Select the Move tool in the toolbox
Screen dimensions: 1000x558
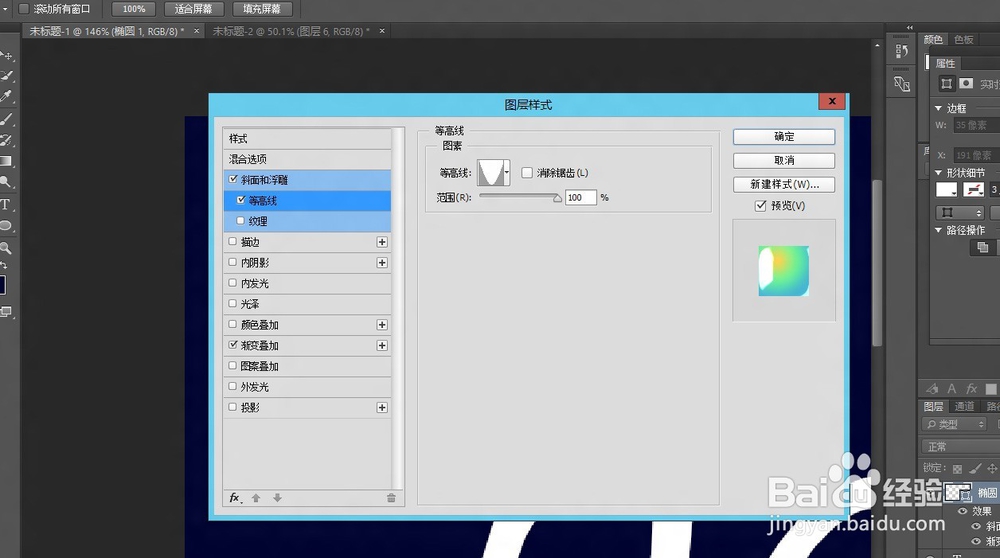[x=6, y=55]
